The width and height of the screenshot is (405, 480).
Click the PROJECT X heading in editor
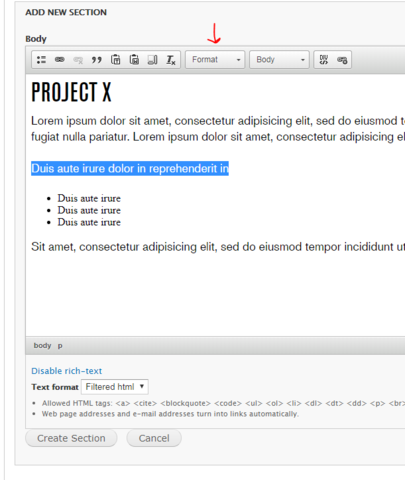[x=71, y=92]
